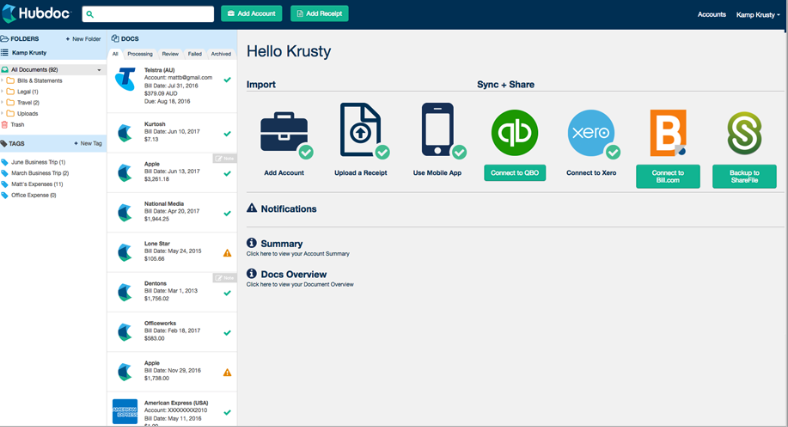Click the American Express logo thumbnail
Image resolution: width=788 pixels, height=427 pixels.
[125, 411]
